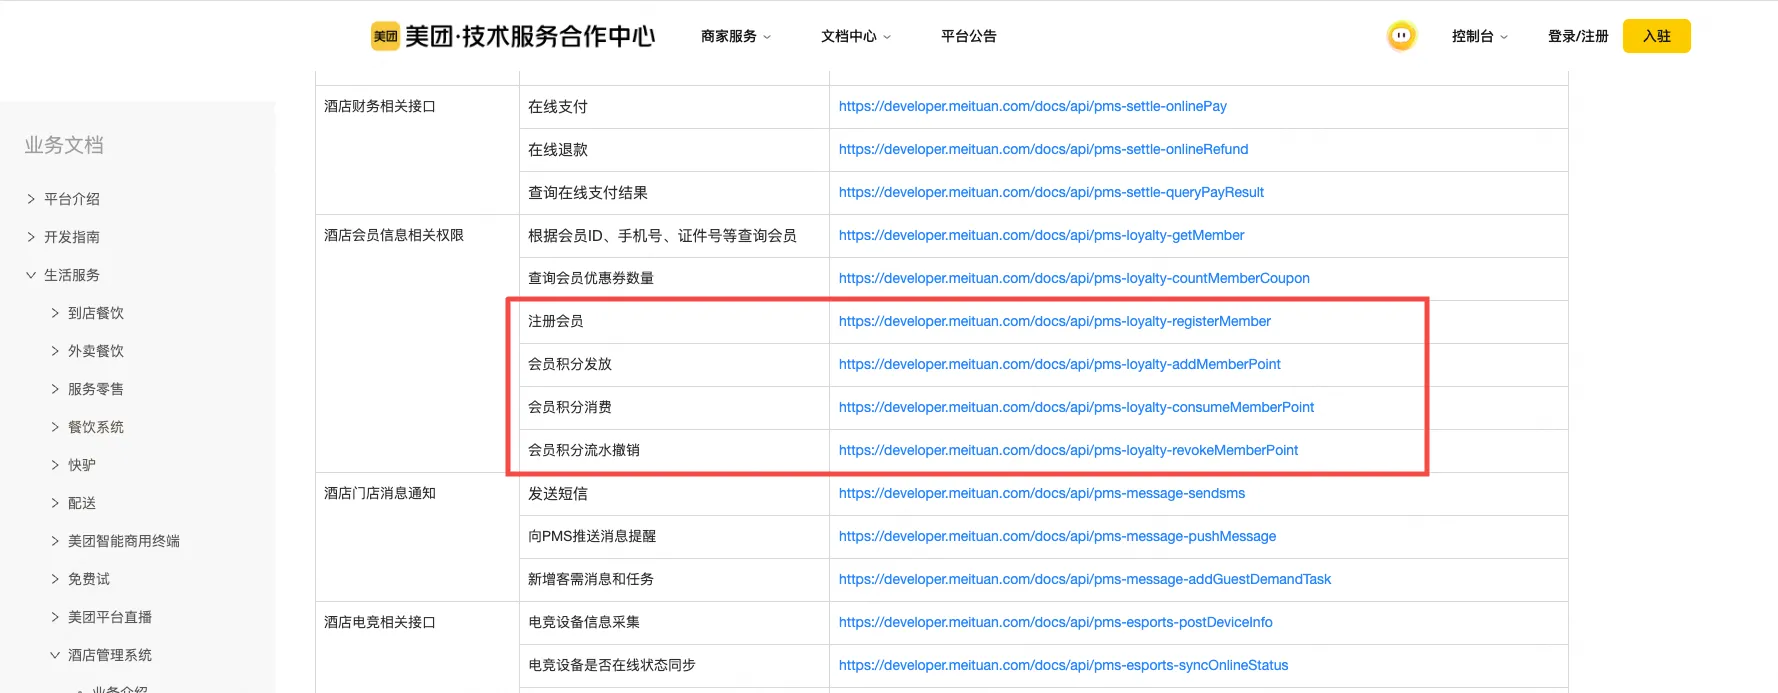Select 会员积分发放 table cell
Screen dimensions: 1778x693
(x=674, y=365)
